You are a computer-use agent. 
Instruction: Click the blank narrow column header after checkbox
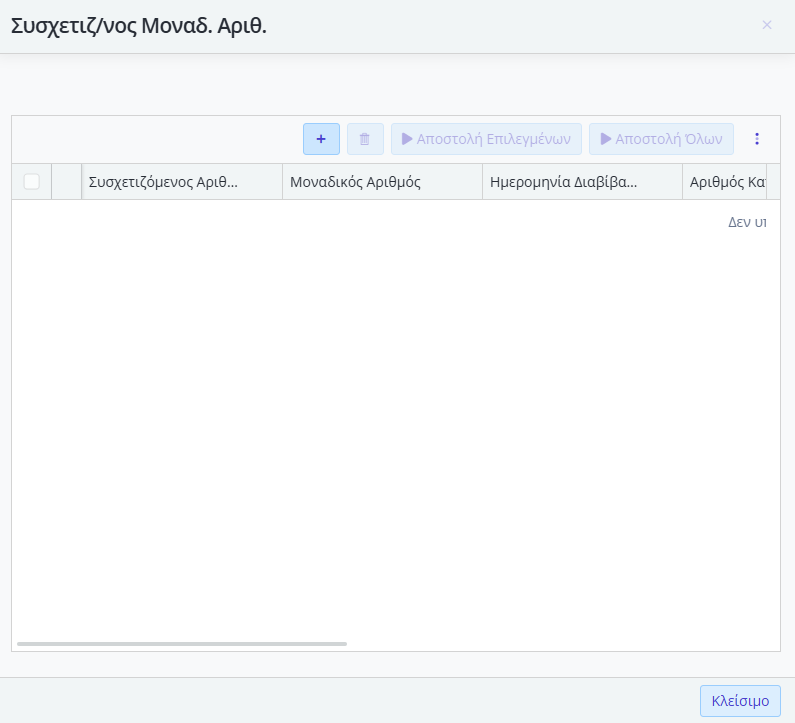click(x=66, y=182)
